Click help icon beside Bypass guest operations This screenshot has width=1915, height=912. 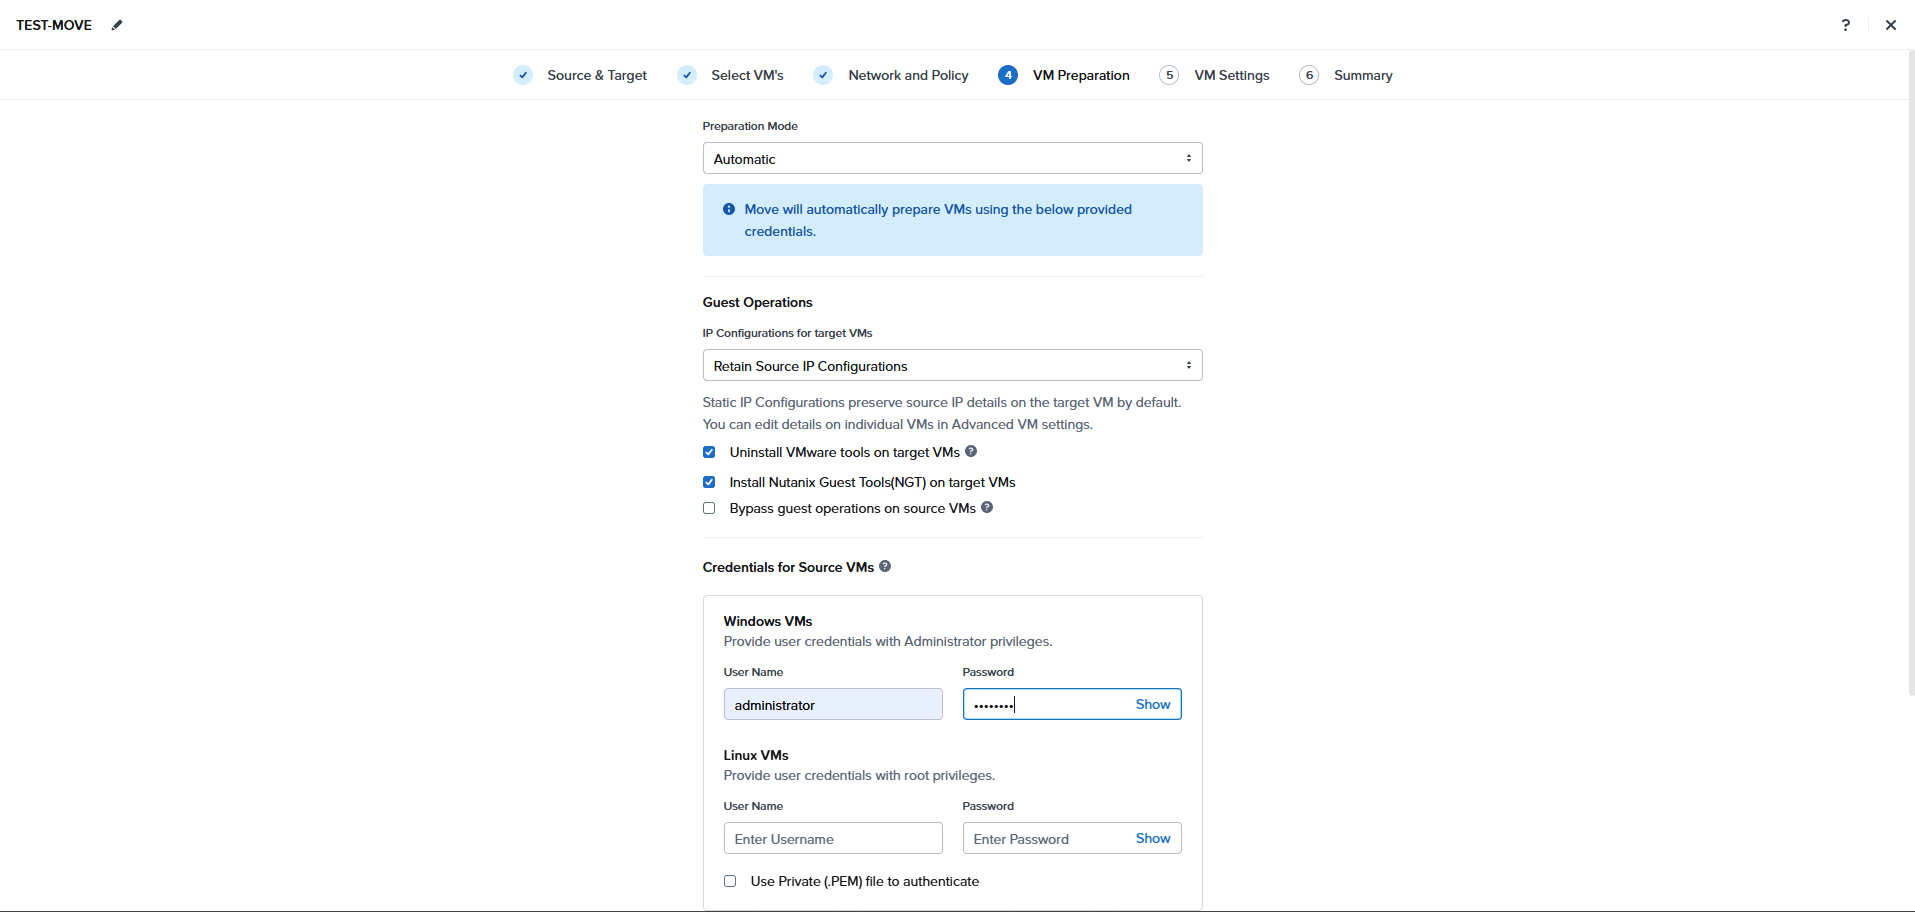point(987,507)
